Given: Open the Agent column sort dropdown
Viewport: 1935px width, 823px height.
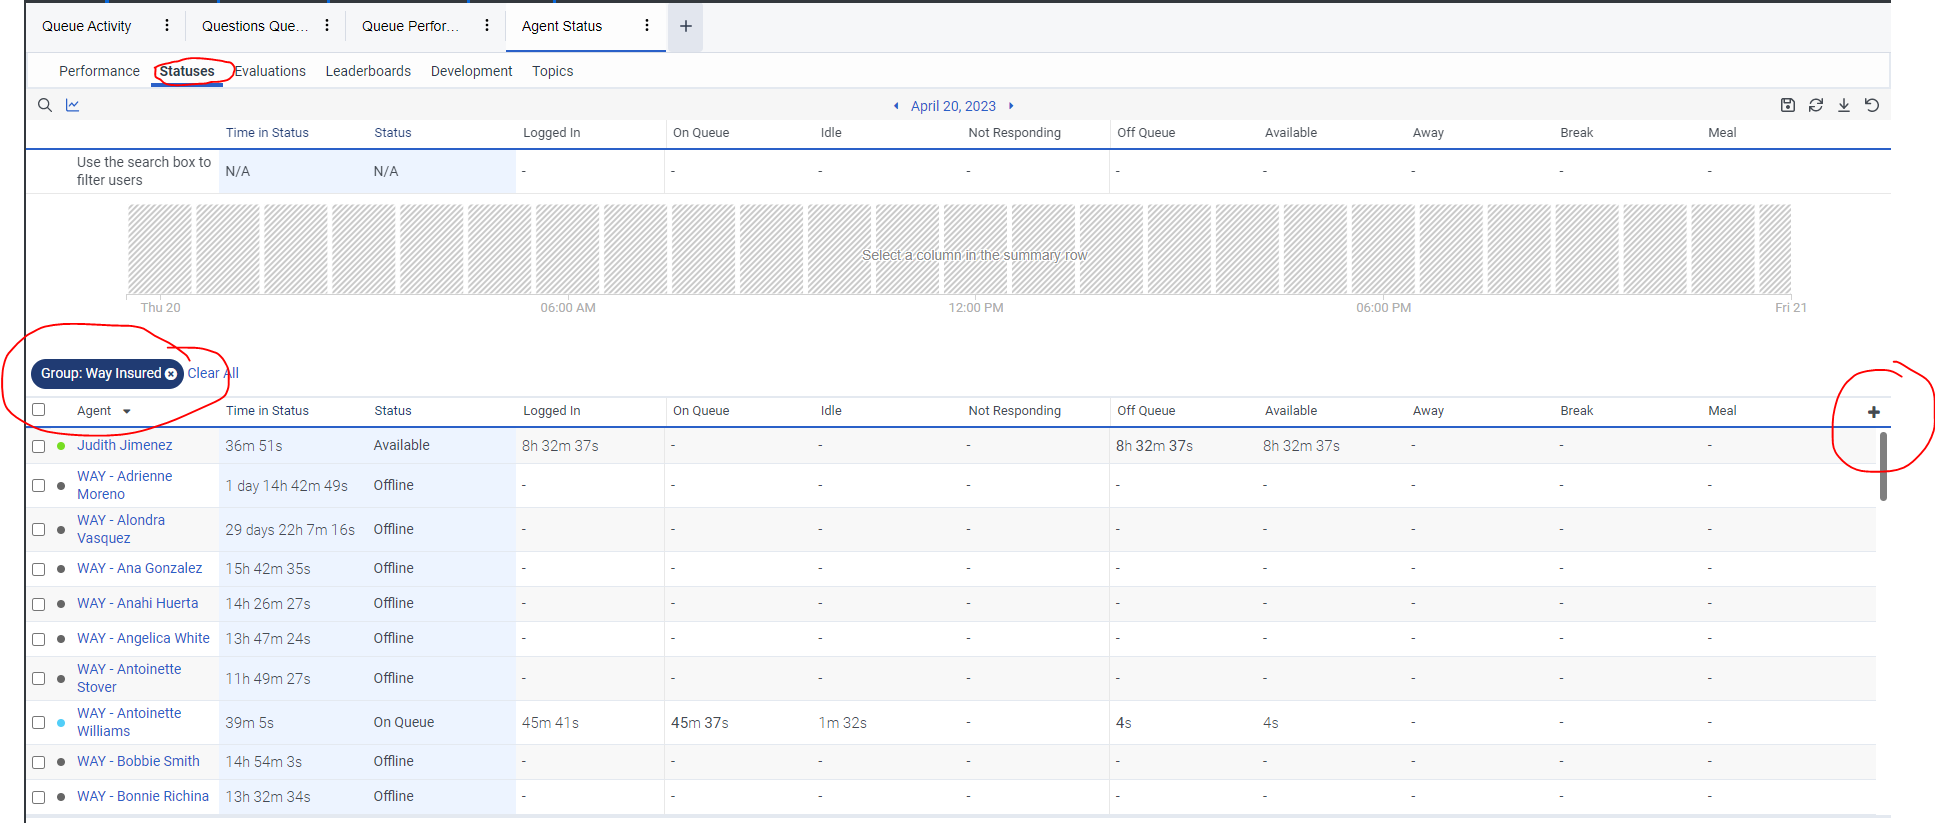Looking at the screenshot, I should coord(127,411).
